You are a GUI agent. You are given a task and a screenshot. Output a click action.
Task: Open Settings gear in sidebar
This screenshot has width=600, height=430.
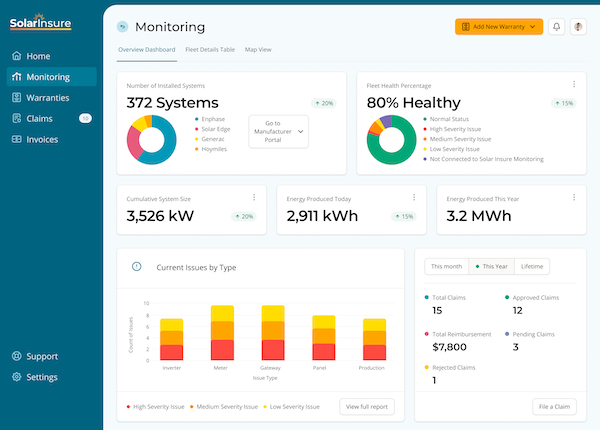[16, 377]
